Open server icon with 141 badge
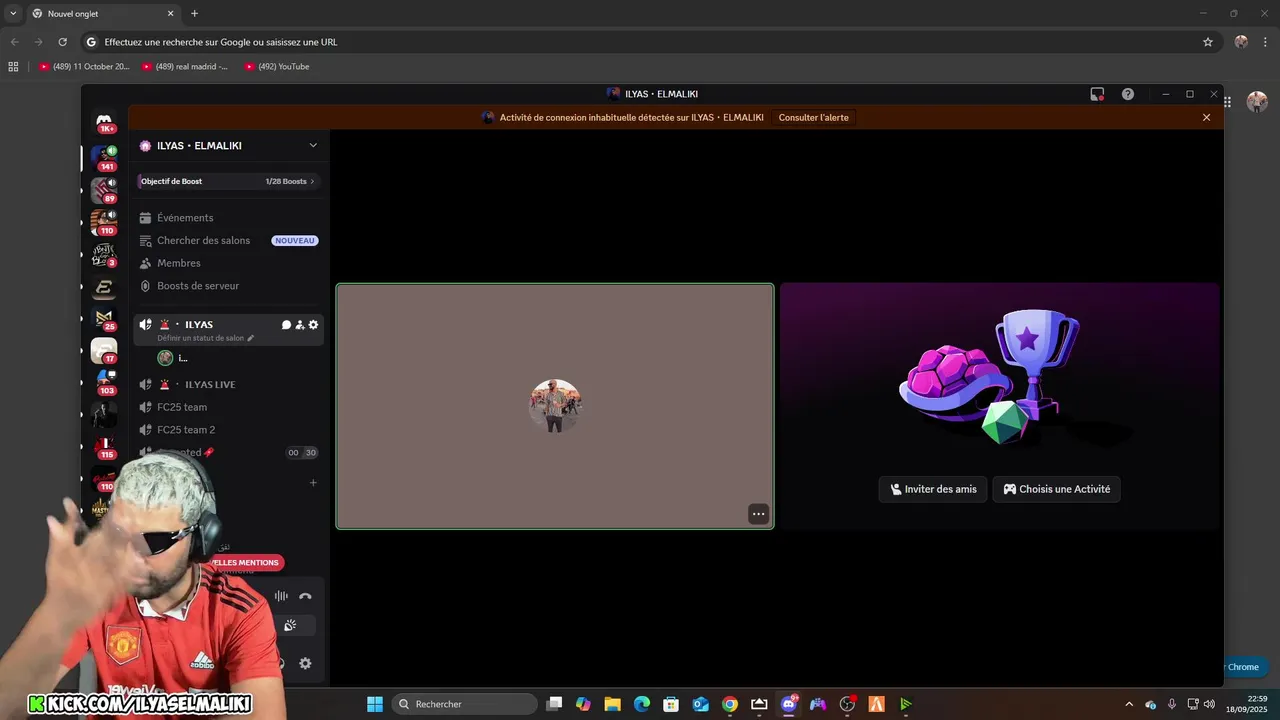 click(x=104, y=157)
